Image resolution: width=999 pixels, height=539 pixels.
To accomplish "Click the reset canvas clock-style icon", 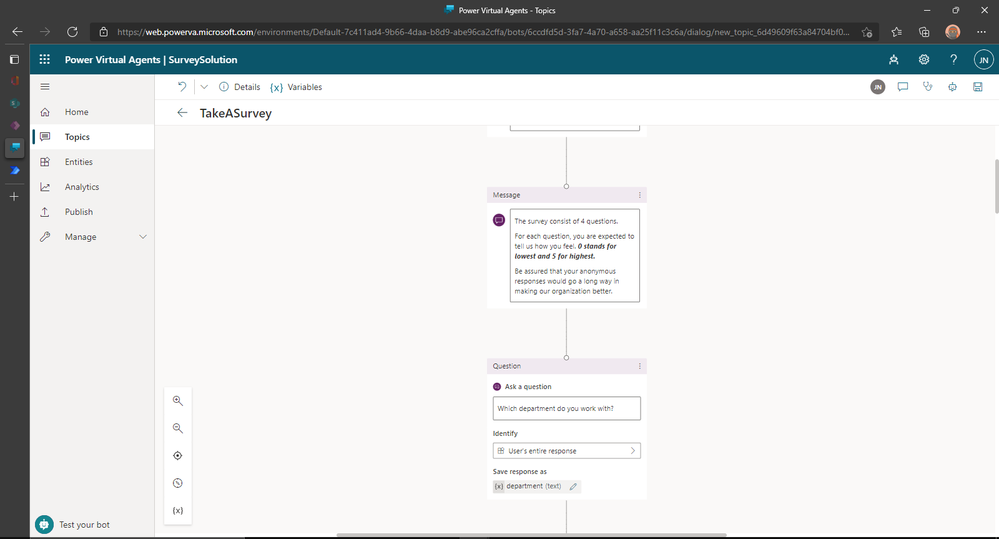I will [x=178, y=483].
